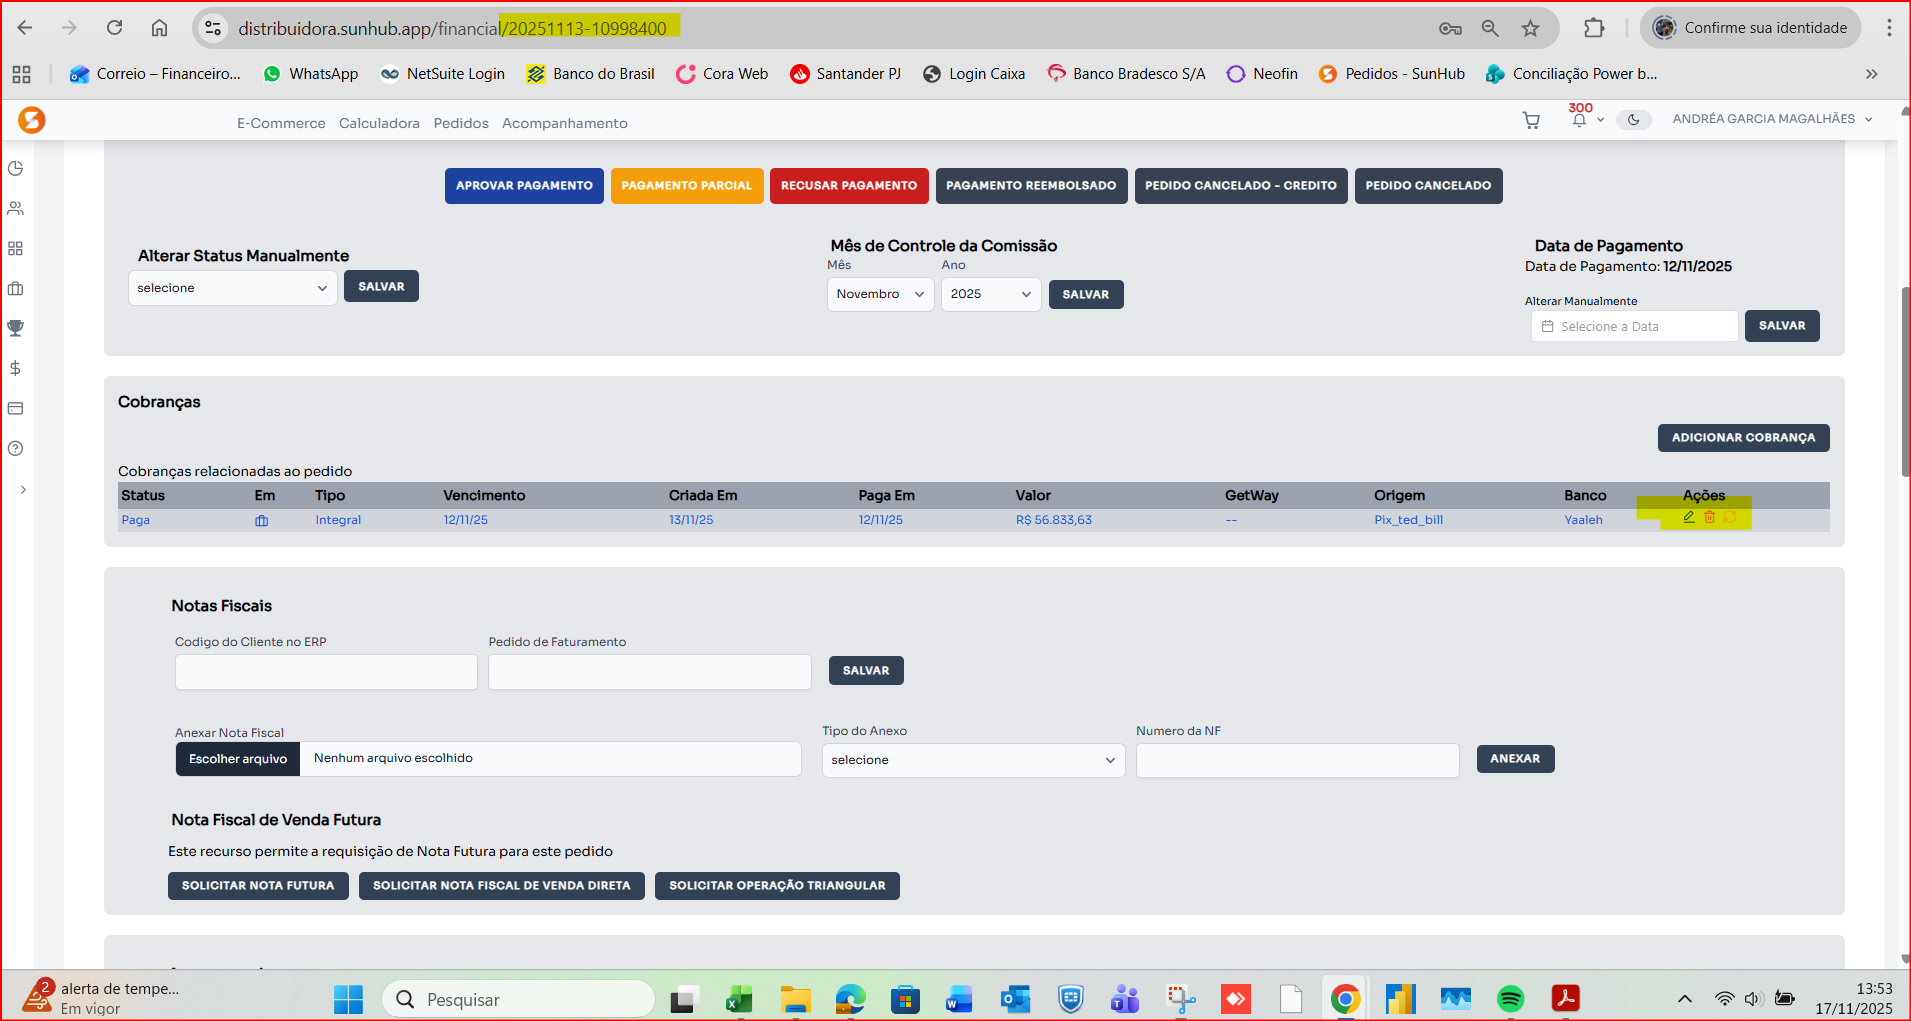
Task: Click the pencil edit icon in Ações
Action: (1689, 517)
